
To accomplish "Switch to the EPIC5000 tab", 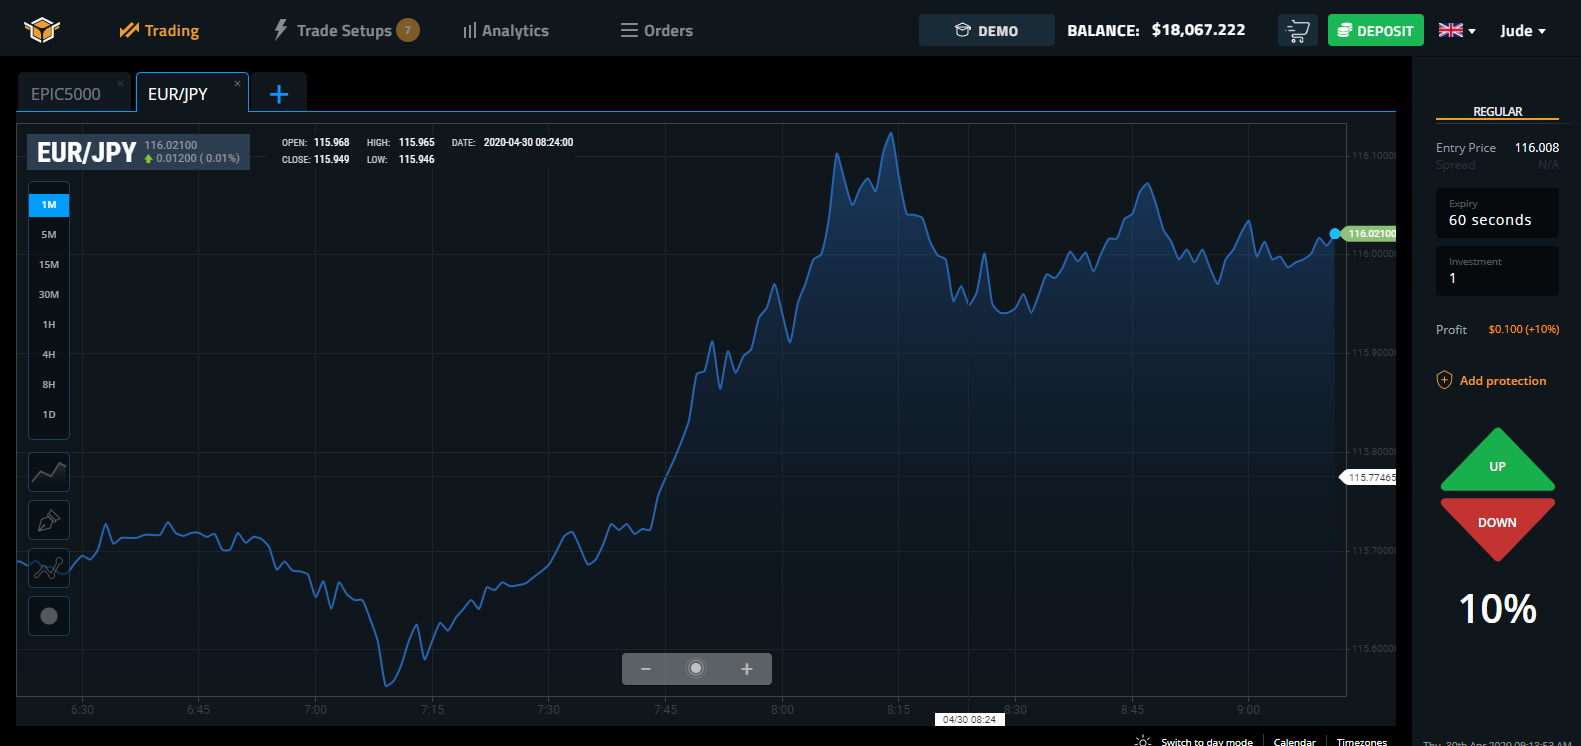I will point(66,94).
